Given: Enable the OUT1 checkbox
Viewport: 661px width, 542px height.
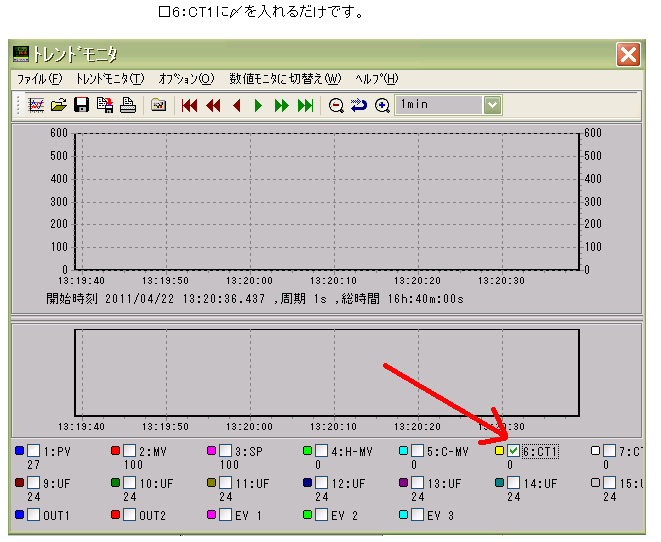Looking at the screenshot, I should pyautogui.click(x=33, y=515).
